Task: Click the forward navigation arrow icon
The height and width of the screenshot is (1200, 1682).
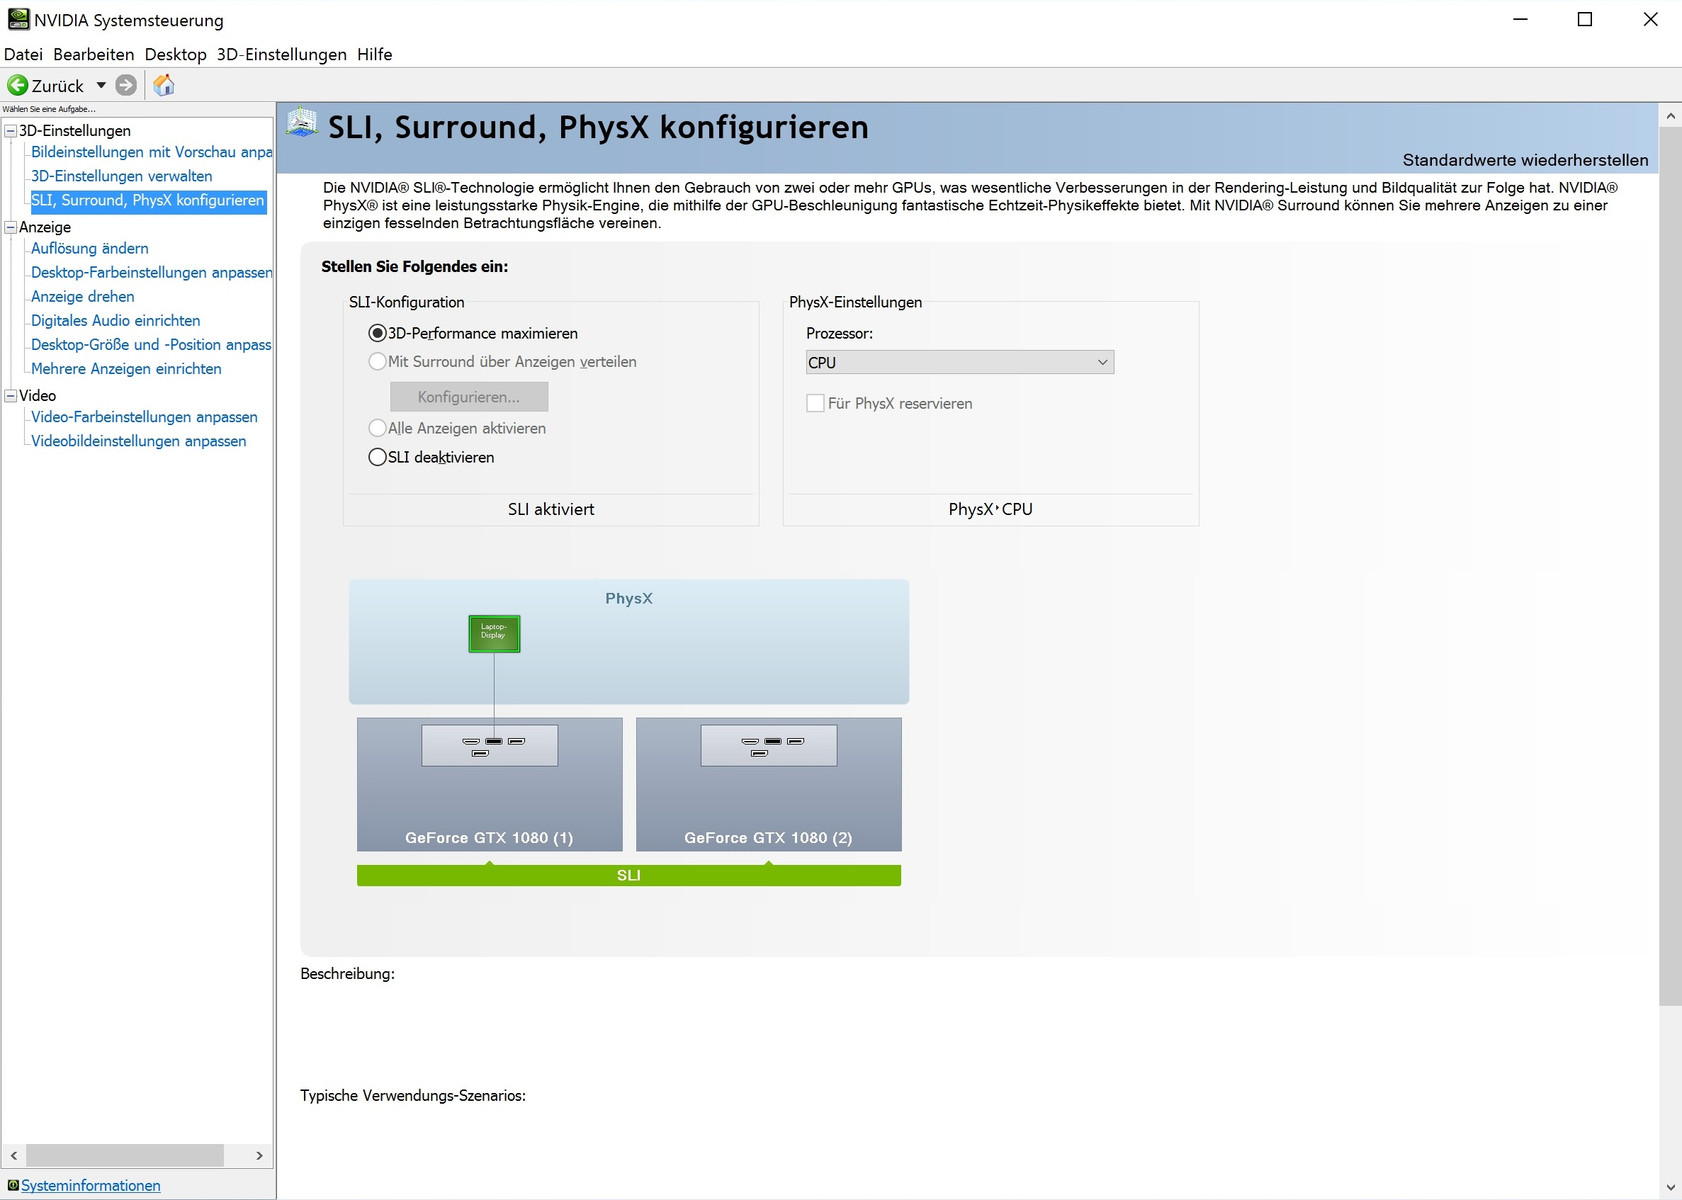Action: click(126, 85)
